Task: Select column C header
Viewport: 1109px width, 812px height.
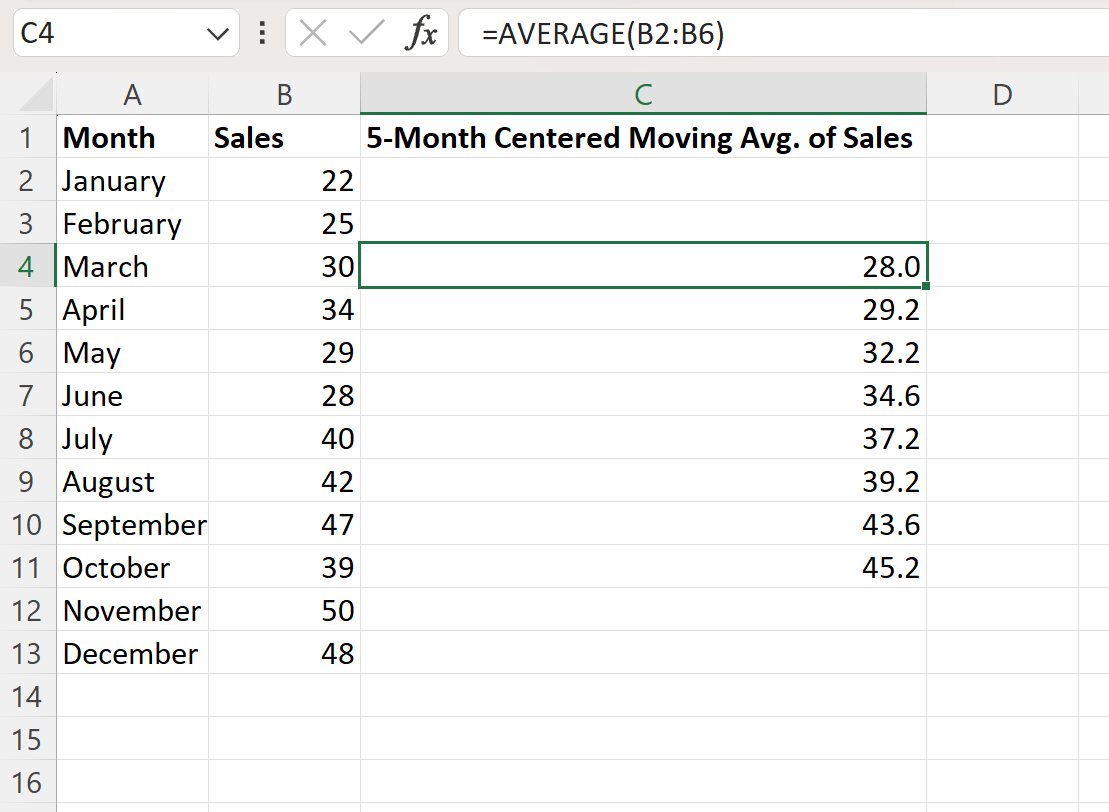Action: [643, 93]
